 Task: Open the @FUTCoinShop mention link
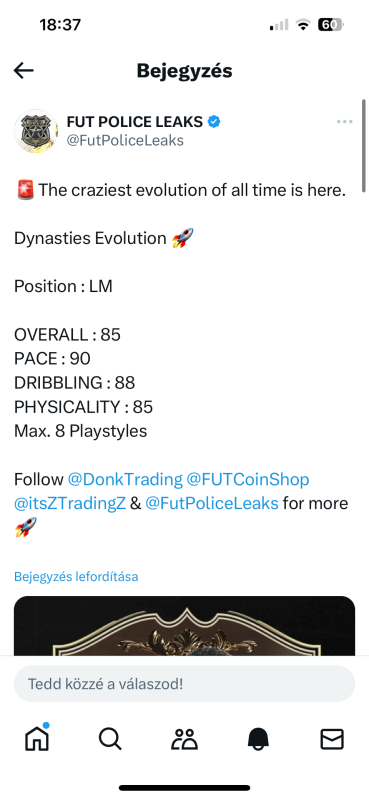pos(248,480)
